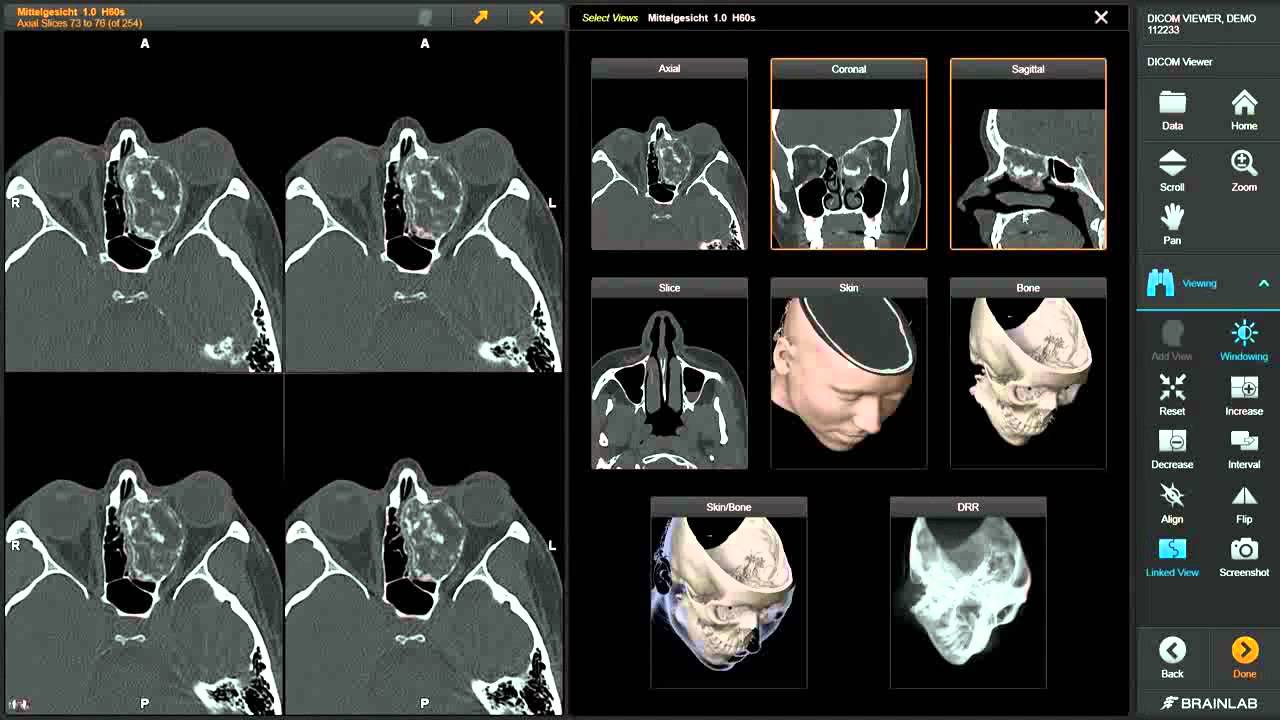Select the Skin 3D view thumbnail

[849, 373]
